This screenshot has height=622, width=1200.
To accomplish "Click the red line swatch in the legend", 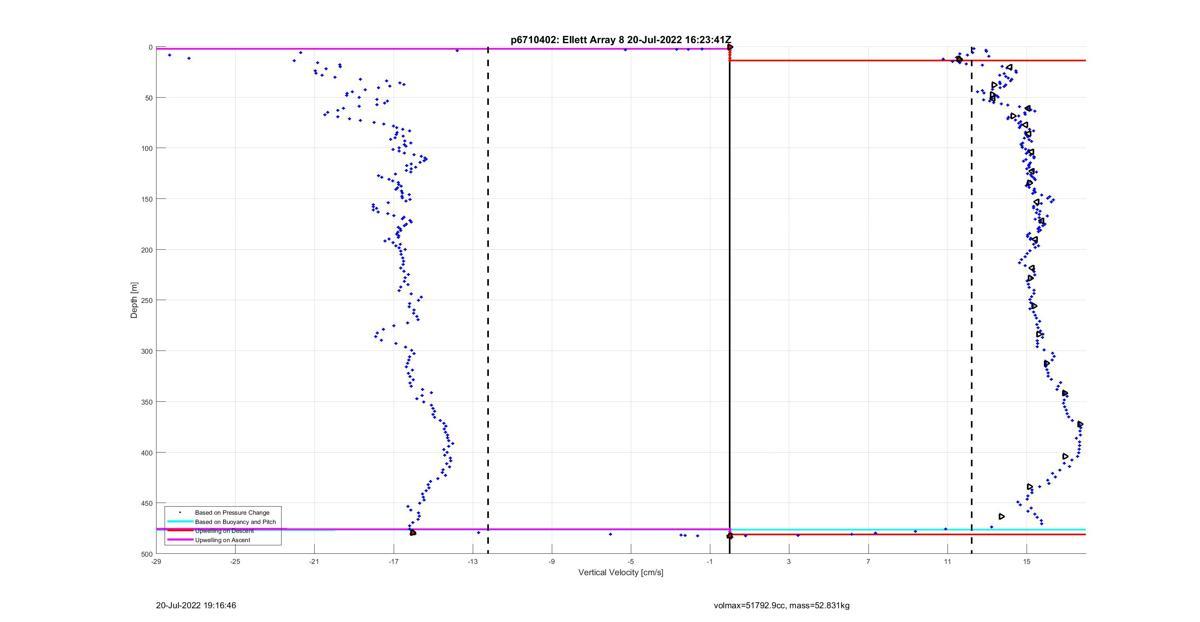I will pos(179,531).
